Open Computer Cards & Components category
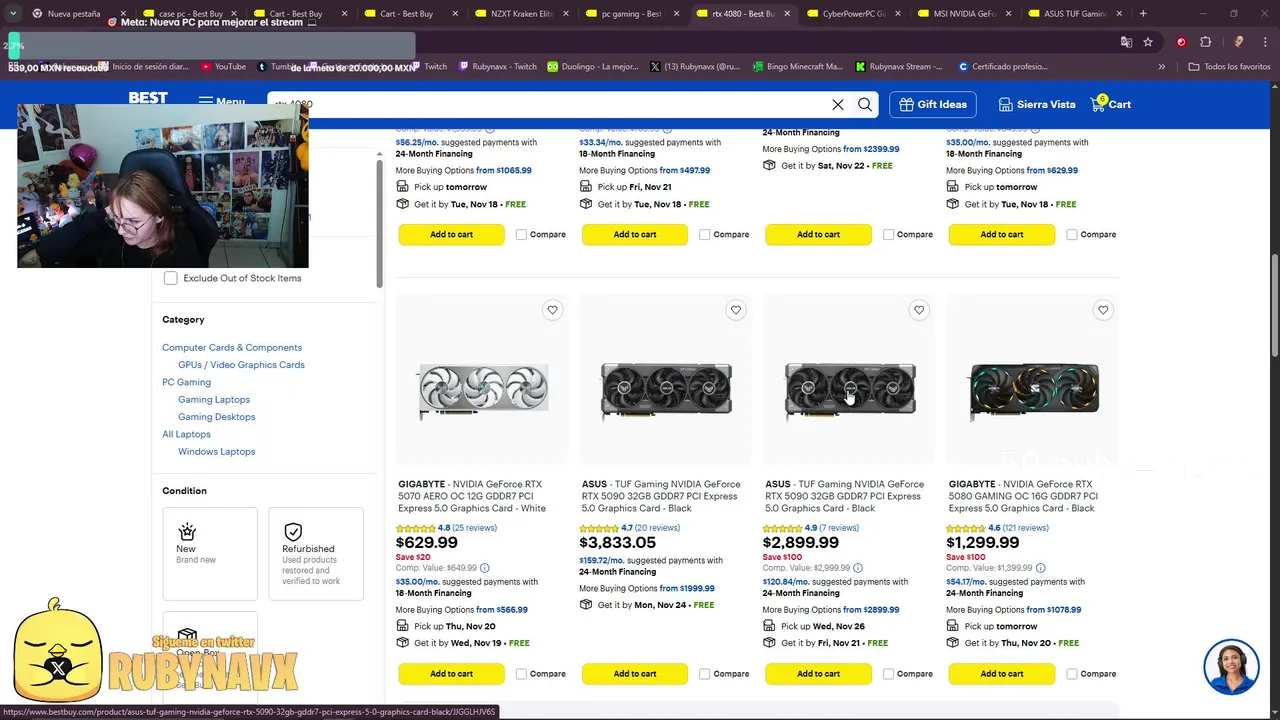Screen dimensions: 1280x720 click(232, 348)
